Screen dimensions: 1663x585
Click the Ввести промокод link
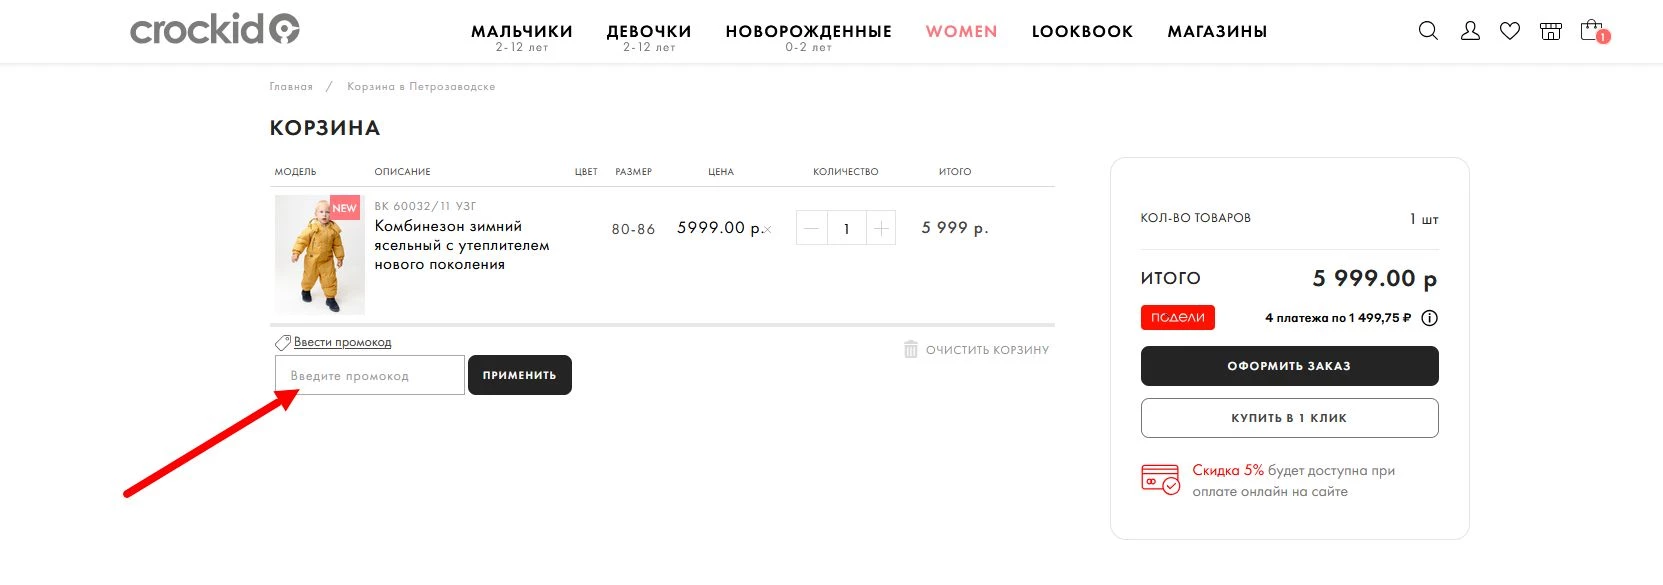pos(342,342)
